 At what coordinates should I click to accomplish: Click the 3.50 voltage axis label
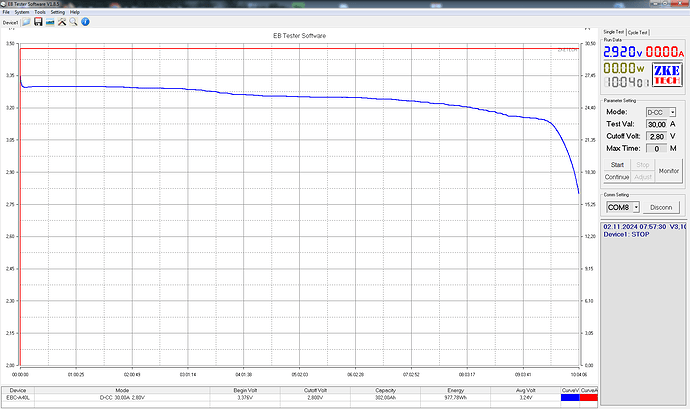click(10, 44)
